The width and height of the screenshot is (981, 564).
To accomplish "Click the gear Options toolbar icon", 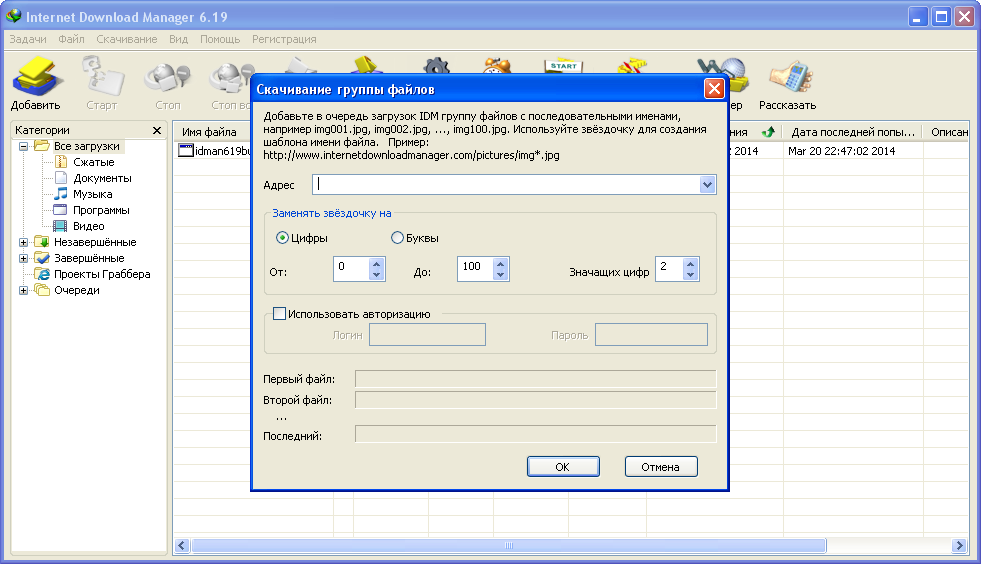I will click(436, 65).
